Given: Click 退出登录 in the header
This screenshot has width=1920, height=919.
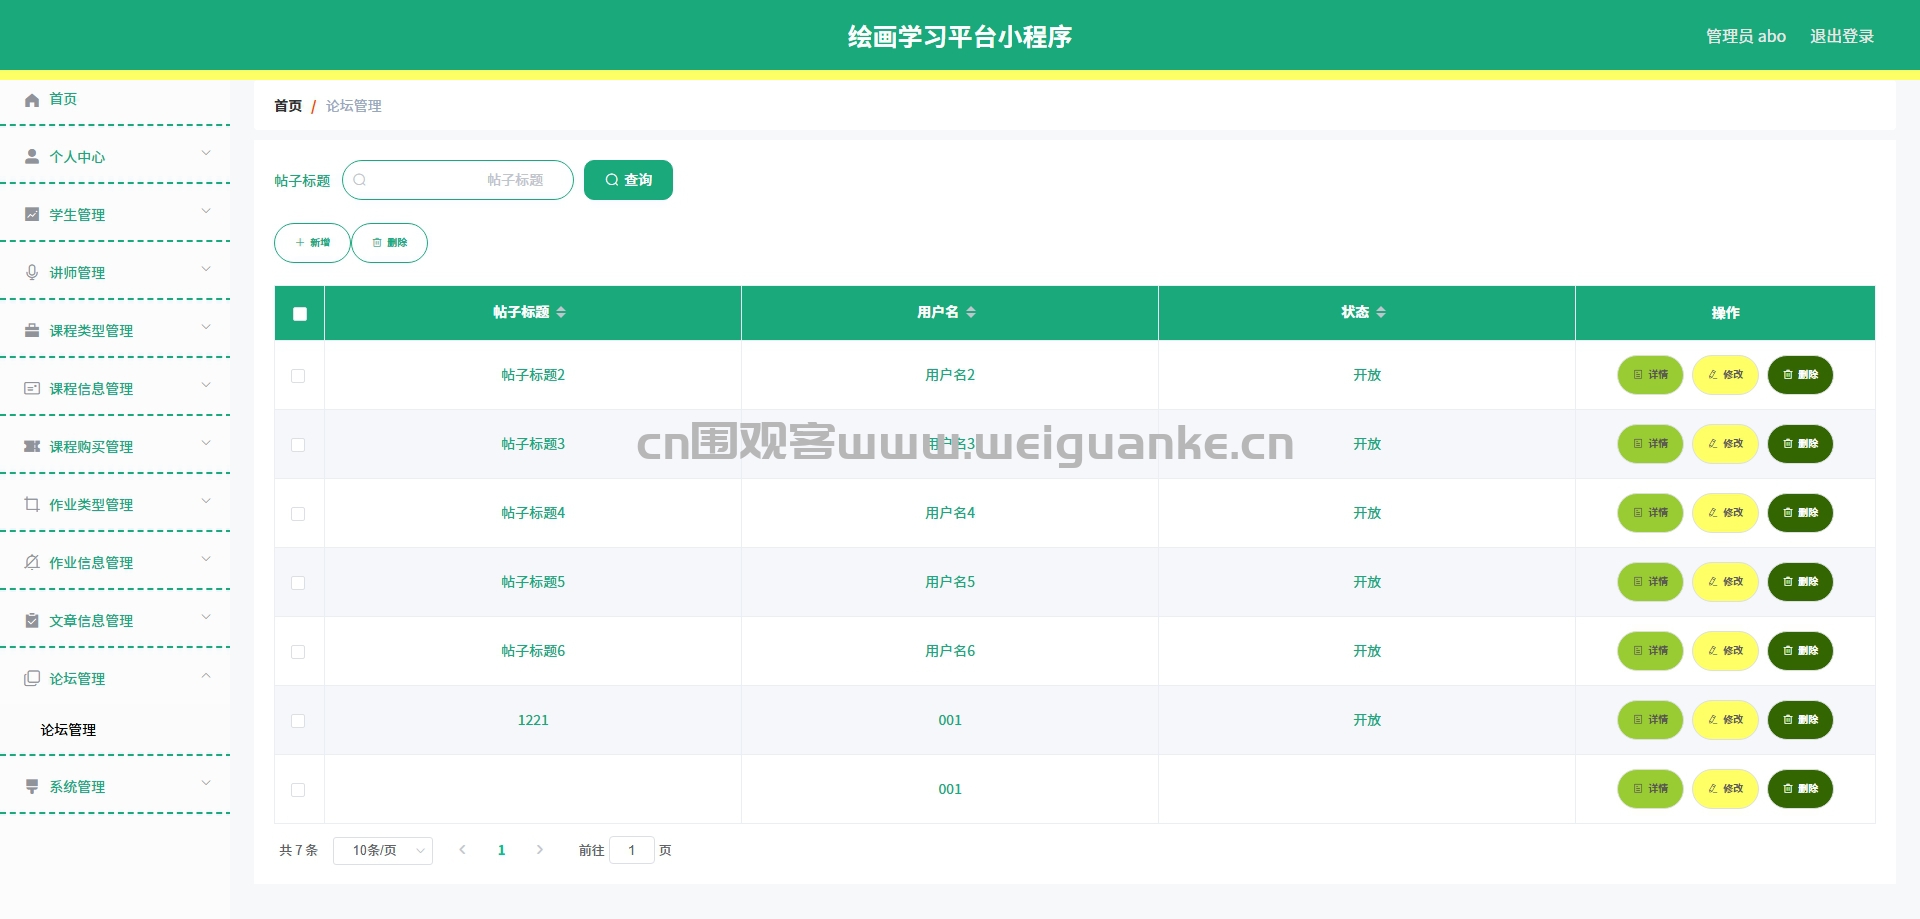Looking at the screenshot, I should pyautogui.click(x=1842, y=36).
